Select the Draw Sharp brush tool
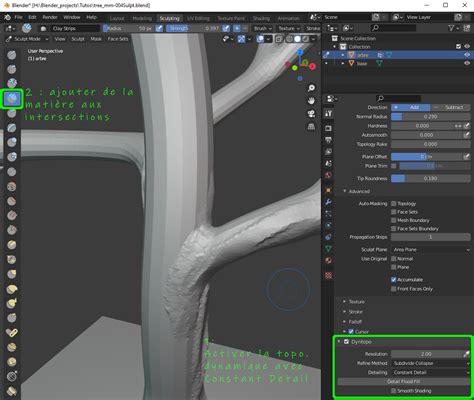The image size is (474, 400). tap(12, 69)
